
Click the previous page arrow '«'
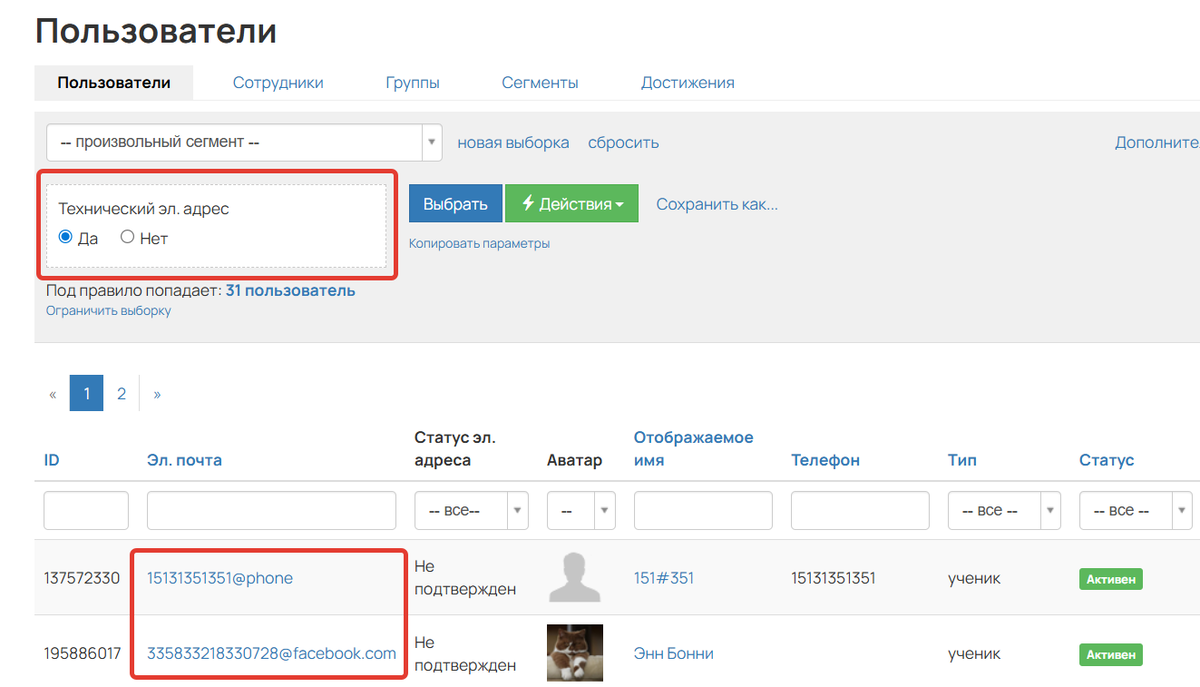53,394
